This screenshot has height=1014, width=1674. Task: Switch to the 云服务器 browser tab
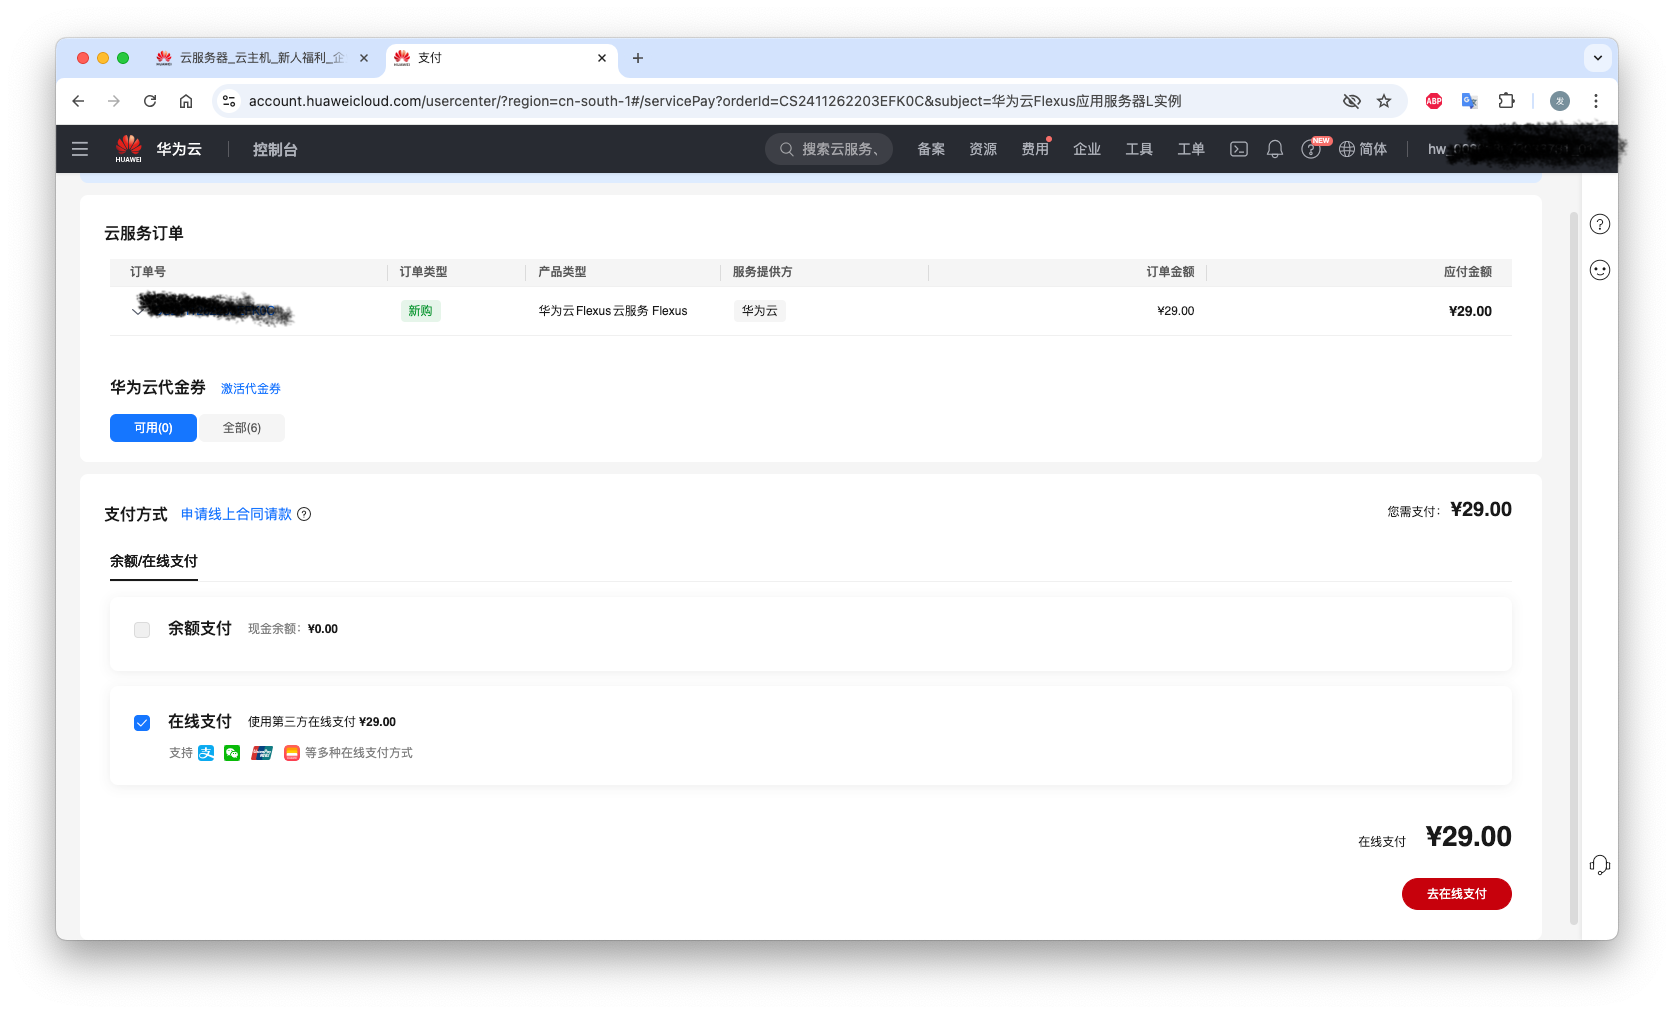pos(262,58)
